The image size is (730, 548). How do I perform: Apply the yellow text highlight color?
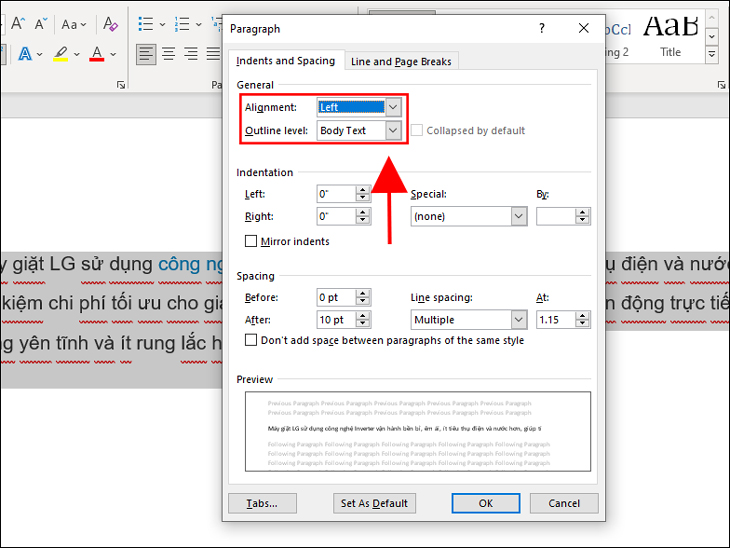point(61,53)
